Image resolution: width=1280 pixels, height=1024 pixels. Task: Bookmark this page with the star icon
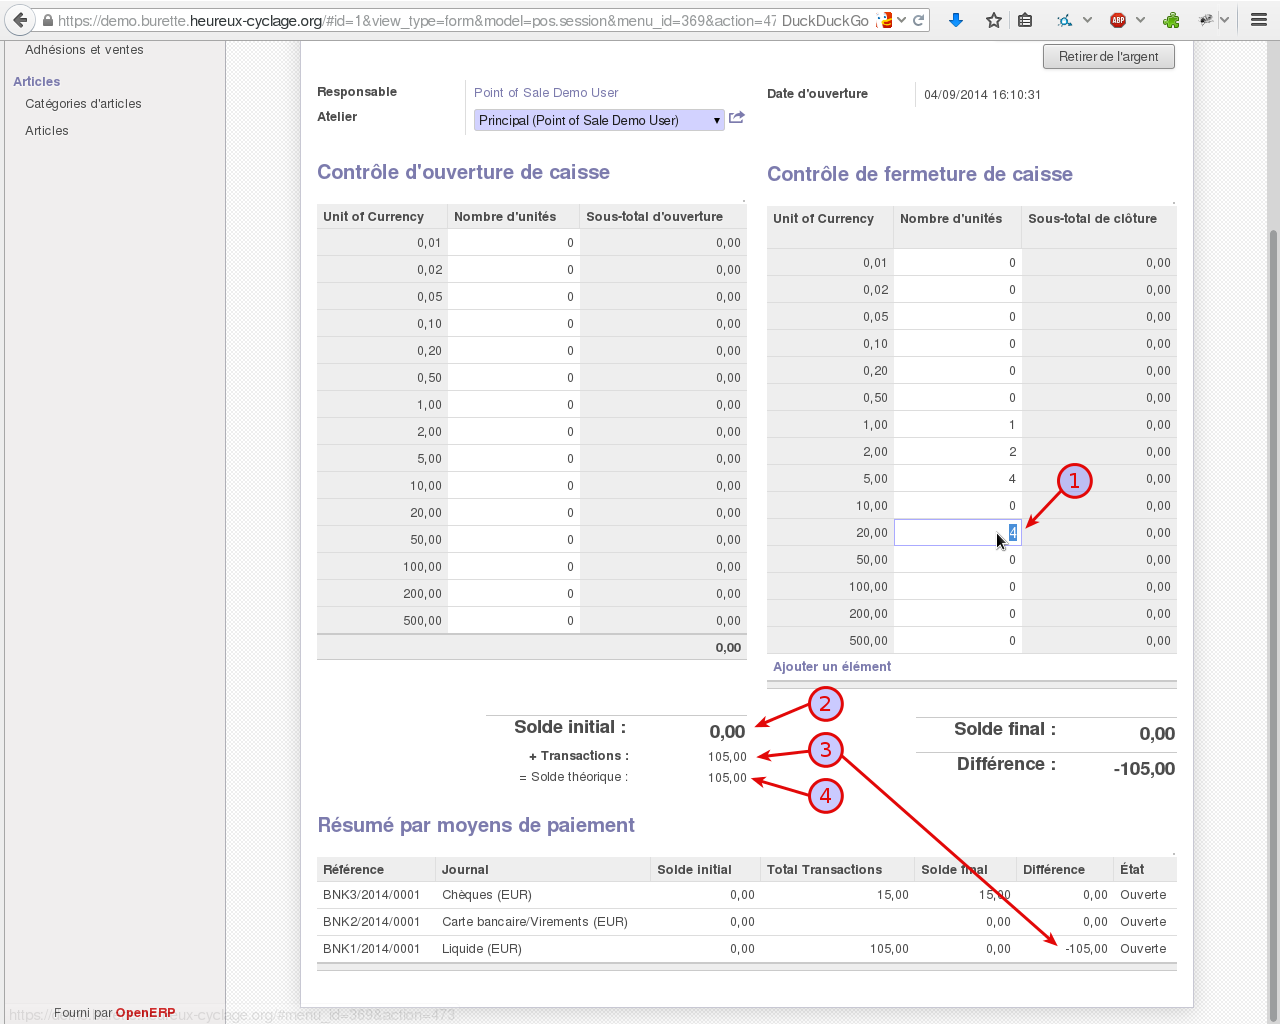pyautogui.click(x=993, y=20)
